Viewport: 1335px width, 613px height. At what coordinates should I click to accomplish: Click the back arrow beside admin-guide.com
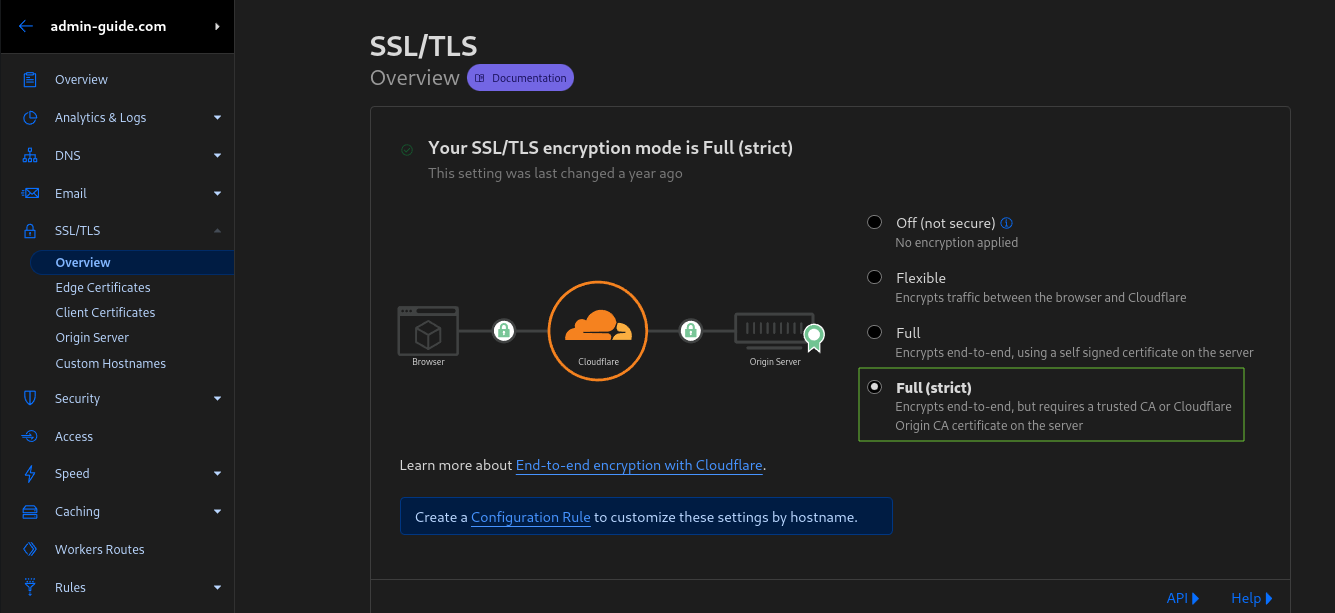pyautogui.click(x=25, y=25)
